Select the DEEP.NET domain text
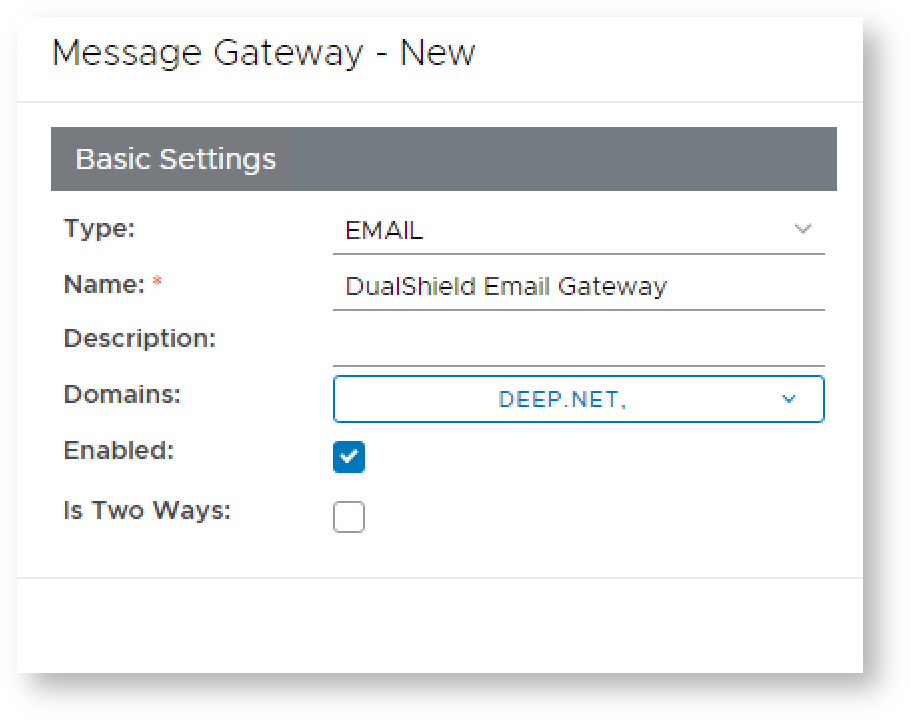Image resolution: width=911 pixels, height=721 pixels. pyautogui.click(x=561, y=399)
